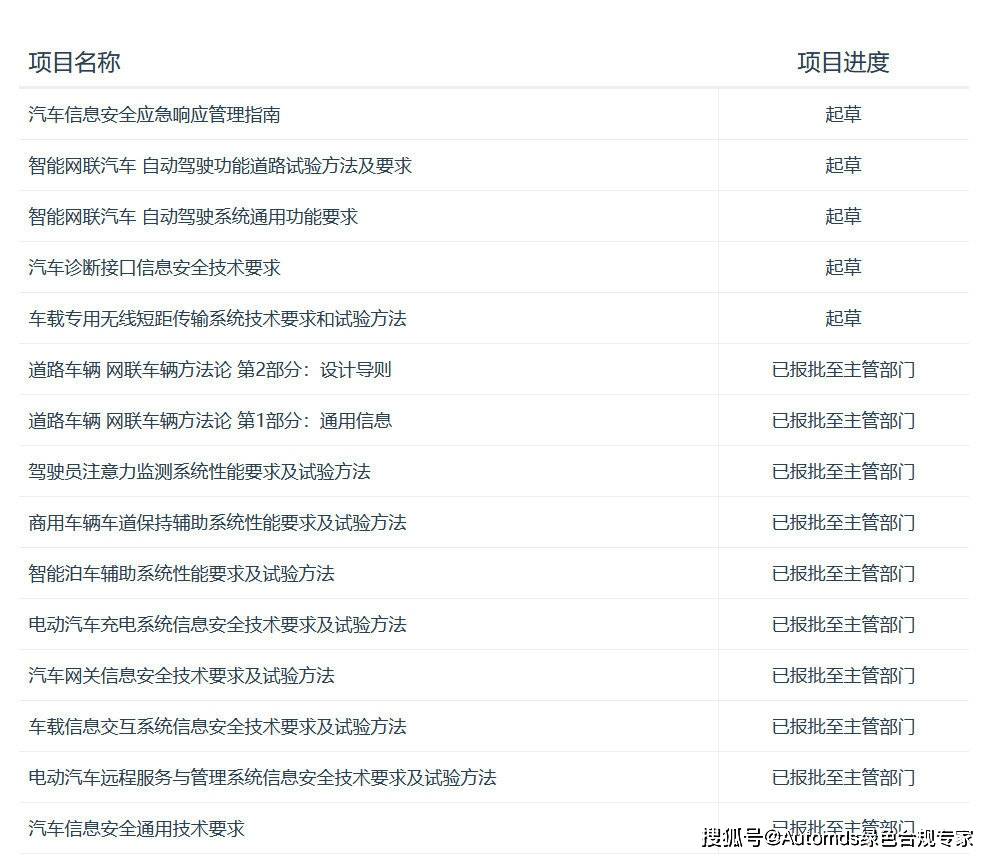Open 网联车辆方法论 第1部分：通用信息

(210, 421)
